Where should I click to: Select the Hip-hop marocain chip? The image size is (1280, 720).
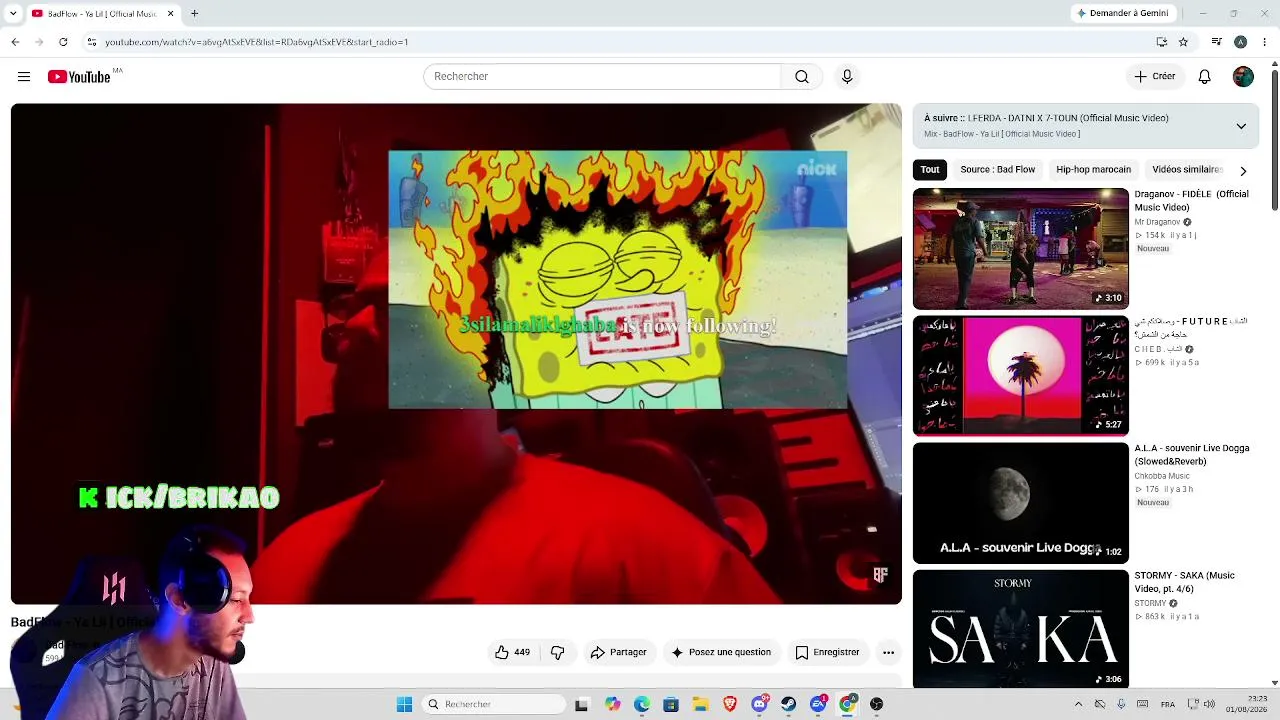pyautogui.click(x=1094, y=170)
